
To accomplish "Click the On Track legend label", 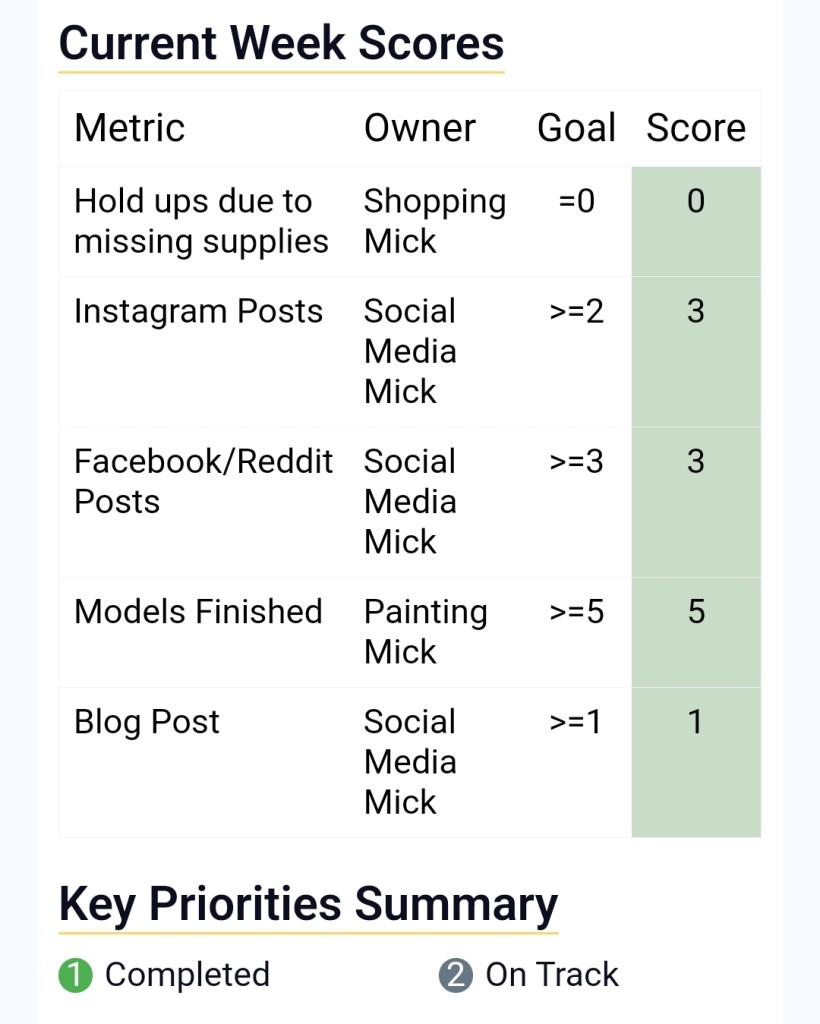I will point(552,975).
